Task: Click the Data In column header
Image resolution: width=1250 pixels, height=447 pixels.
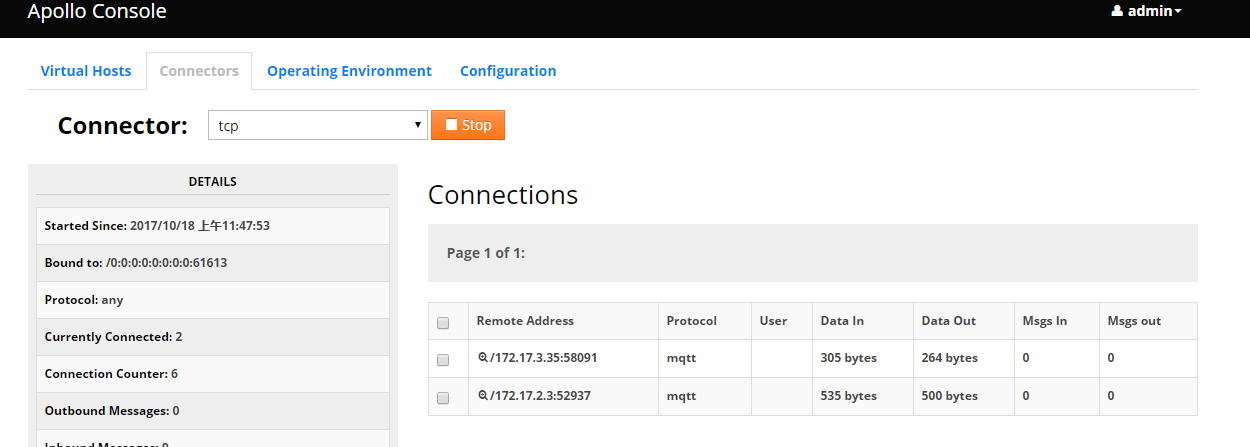Action: [x=842, y=321]
